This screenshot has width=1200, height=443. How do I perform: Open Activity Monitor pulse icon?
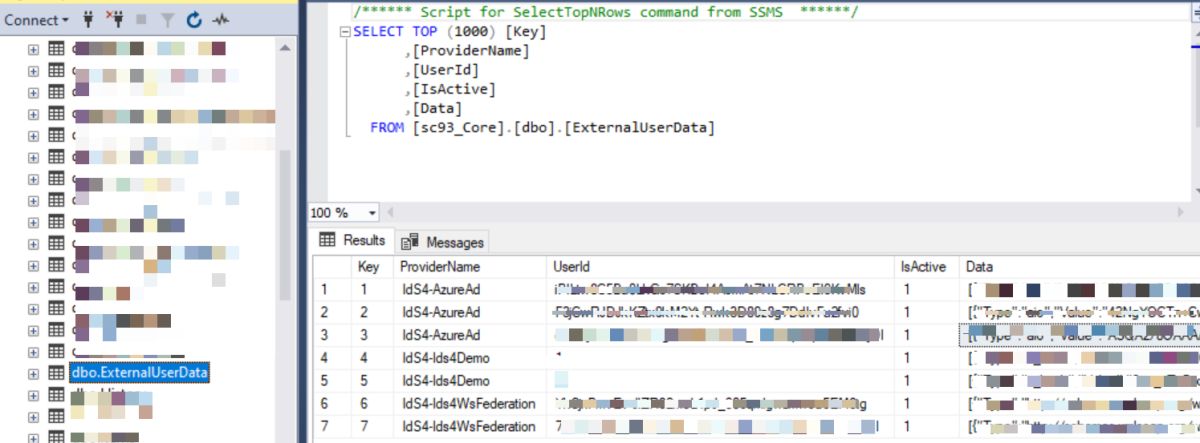221,19
